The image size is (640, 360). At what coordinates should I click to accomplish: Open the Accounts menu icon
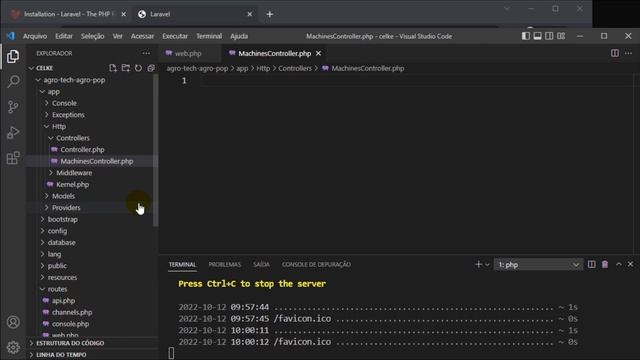click(13, 322)
